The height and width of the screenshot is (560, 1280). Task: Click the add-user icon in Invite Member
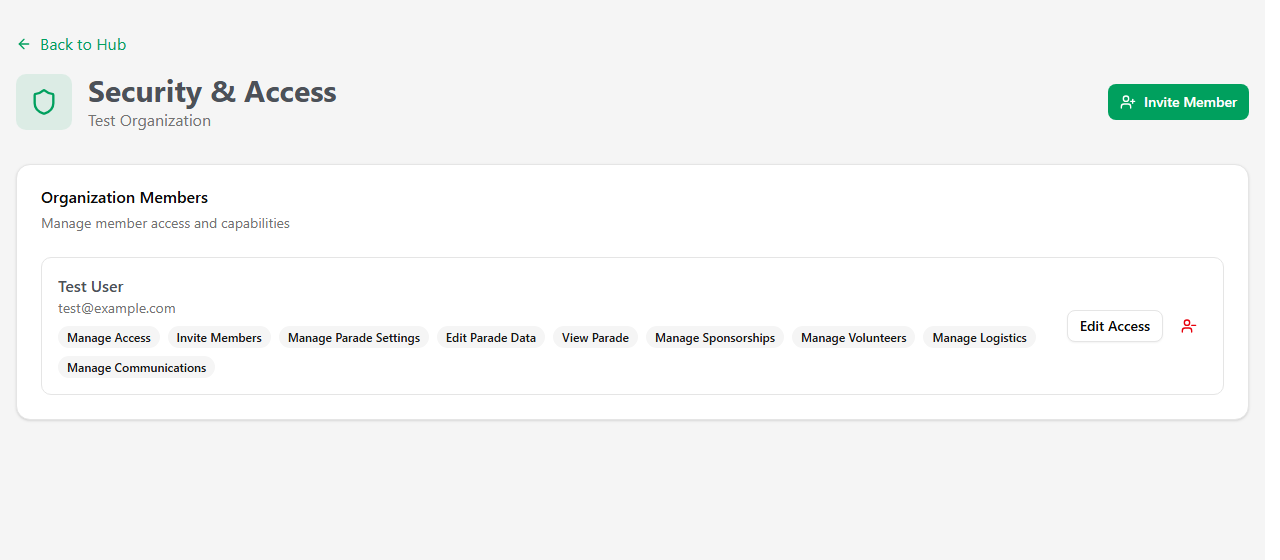tap(1128, 102)
